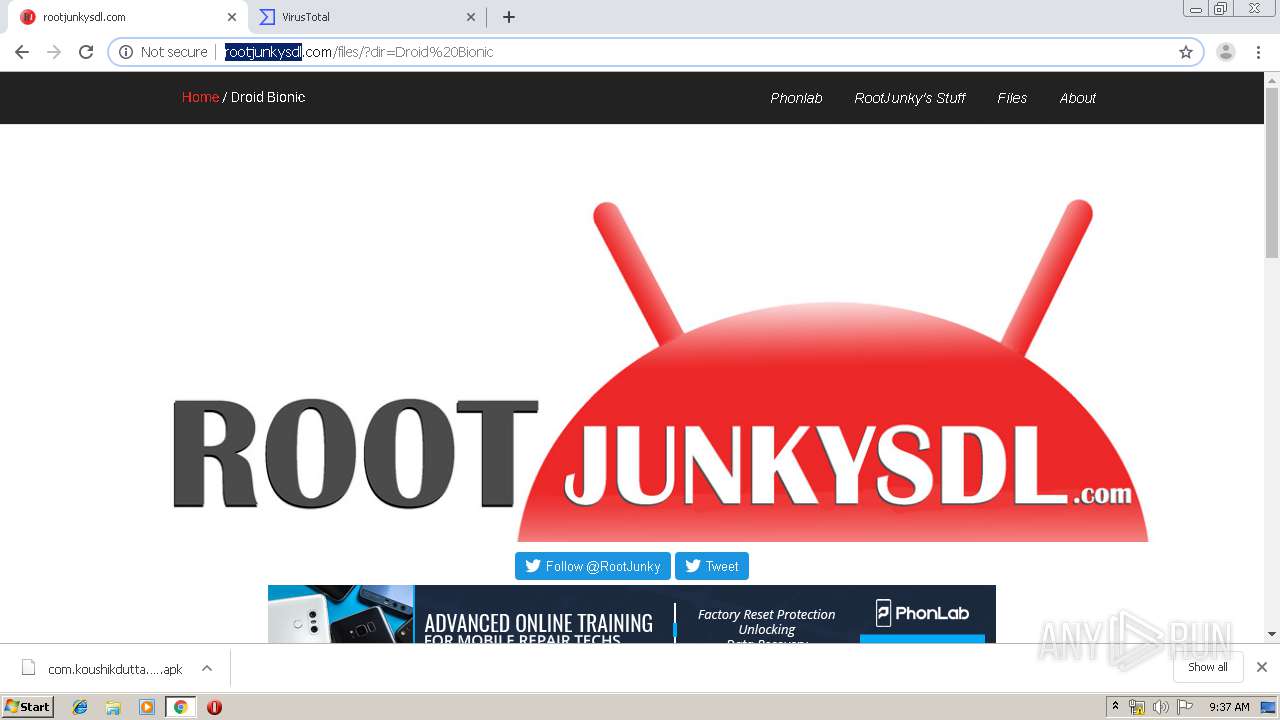Open the Chrome profile avatar
Viewport: 1280px width, 720px height.
pyautogui.click(x=1226, y=52)
